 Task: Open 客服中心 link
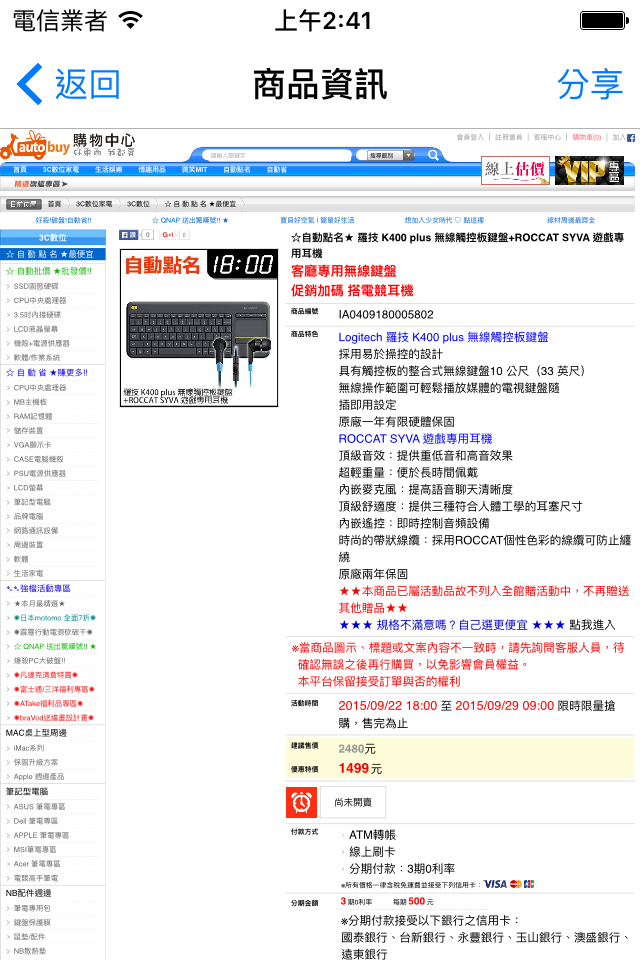point(547,137)
